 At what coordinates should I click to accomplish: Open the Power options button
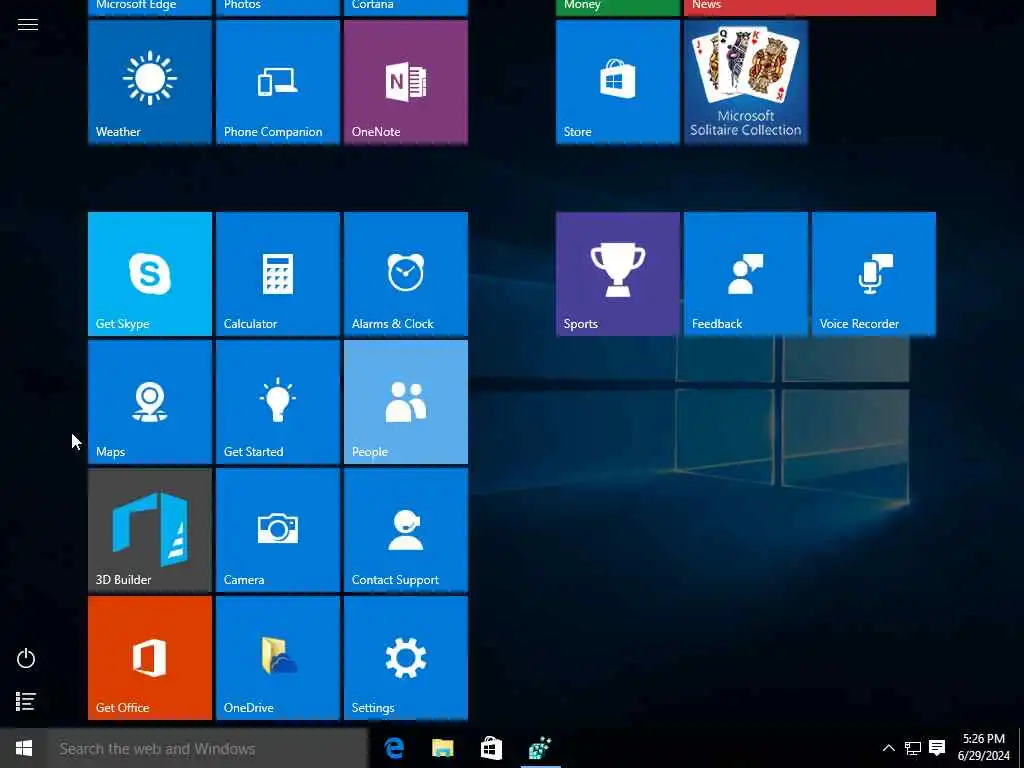[26, 658]
